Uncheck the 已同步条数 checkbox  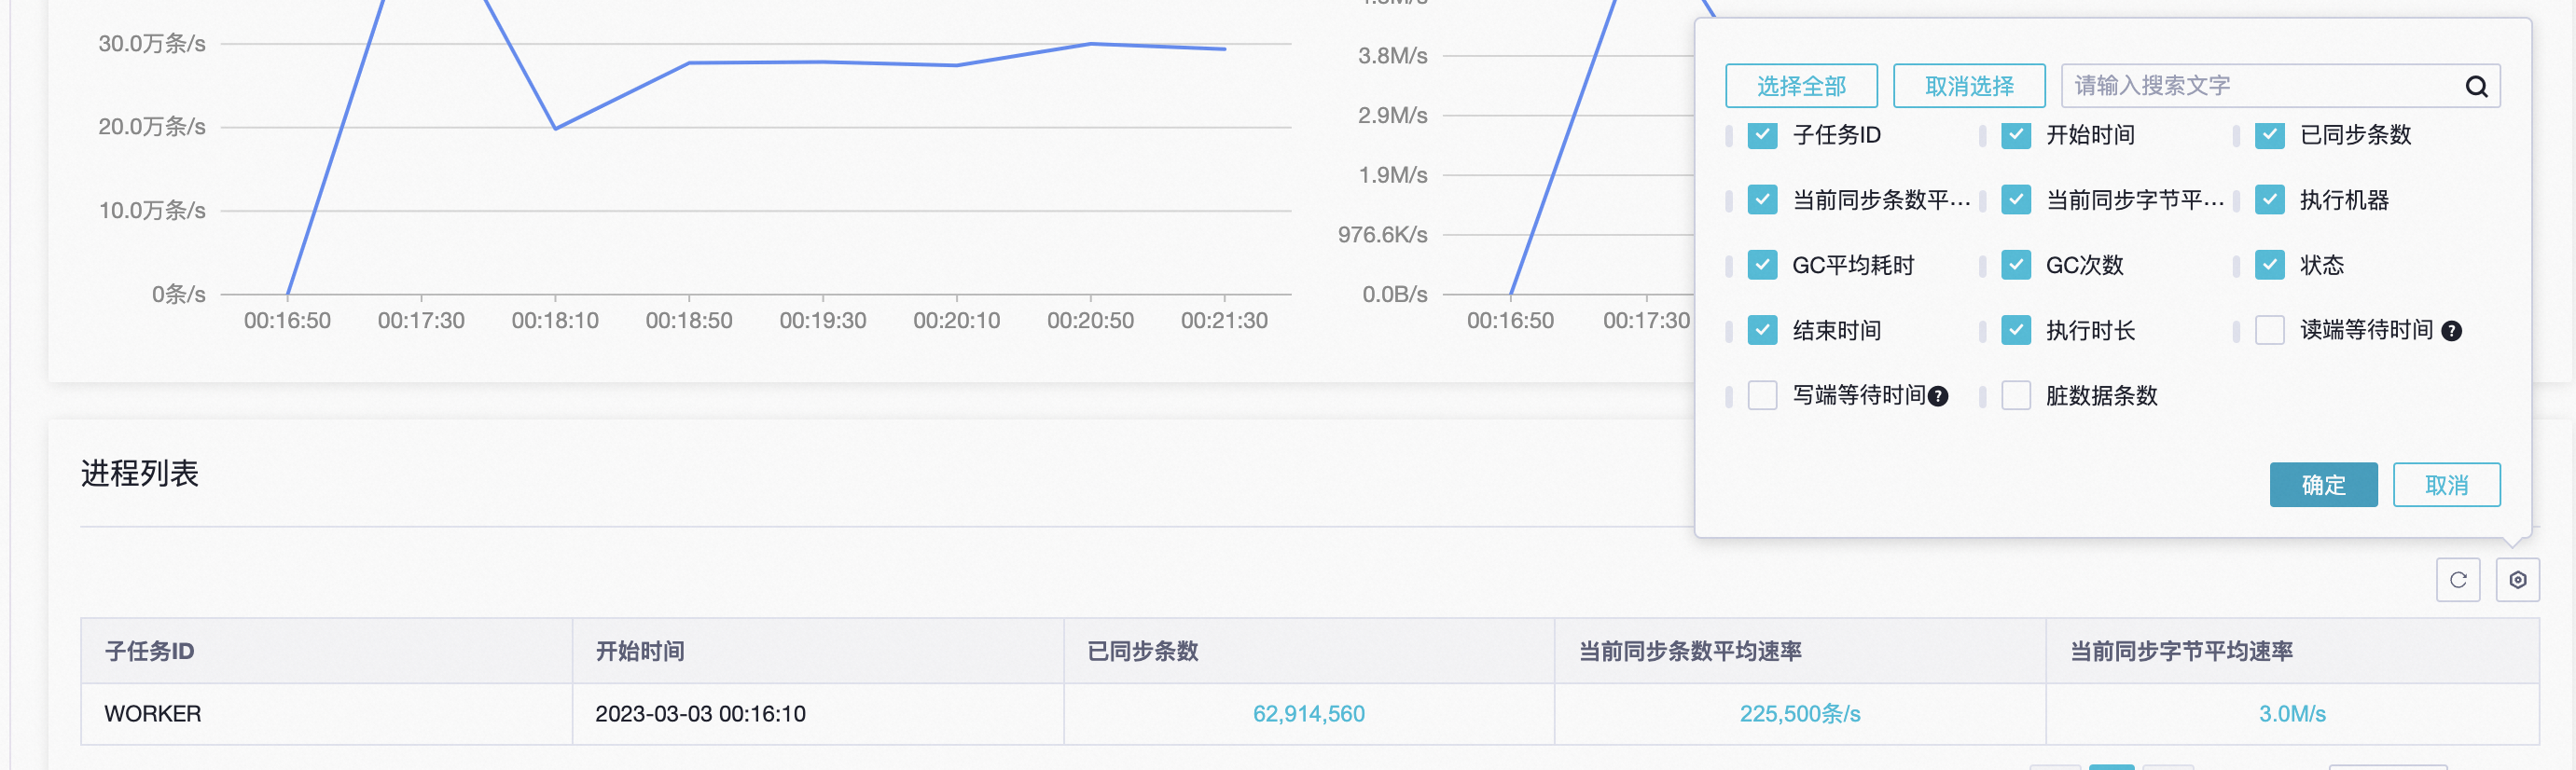click(x=2269, y=135)
